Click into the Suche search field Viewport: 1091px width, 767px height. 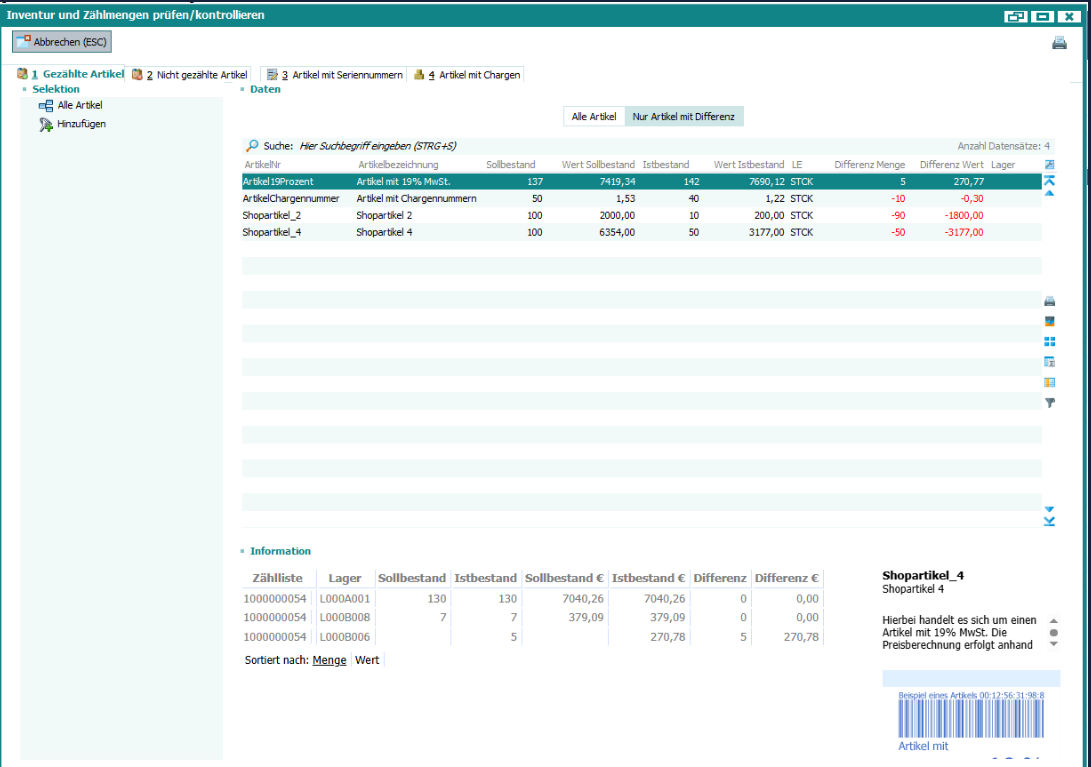[x=380, y=146]
